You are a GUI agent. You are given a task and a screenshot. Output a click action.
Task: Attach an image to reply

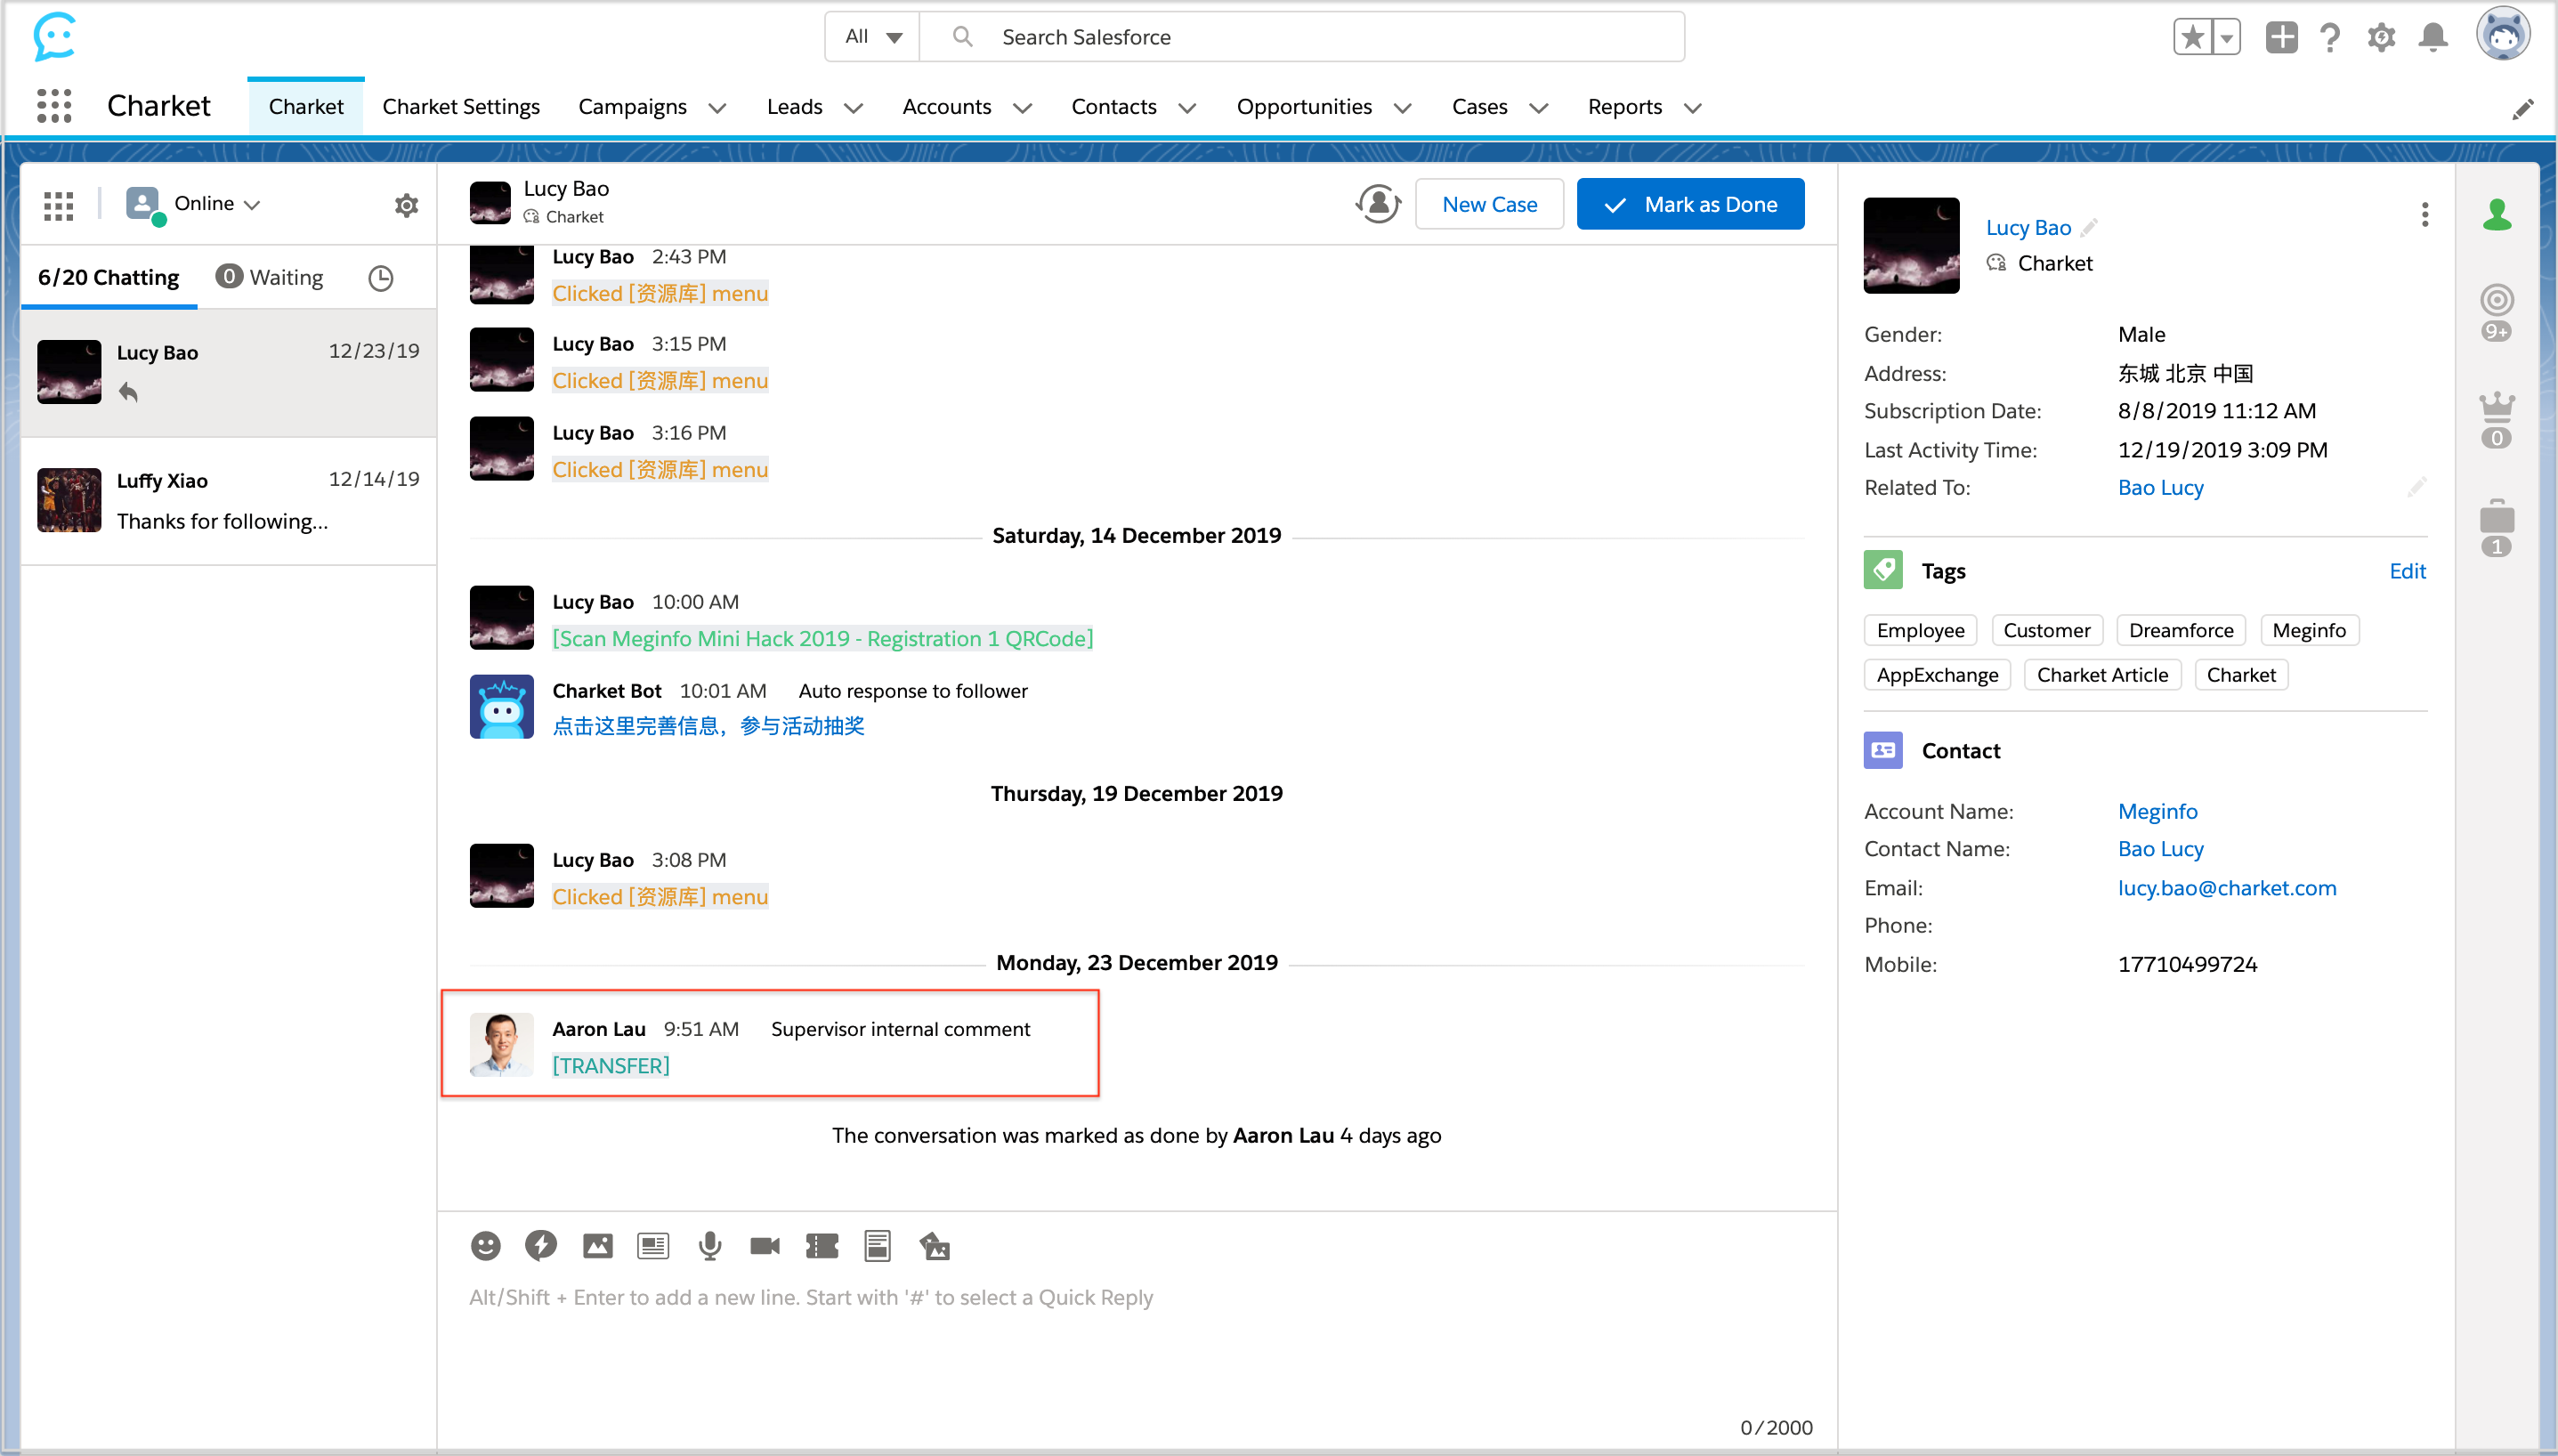coord(597,1245)
